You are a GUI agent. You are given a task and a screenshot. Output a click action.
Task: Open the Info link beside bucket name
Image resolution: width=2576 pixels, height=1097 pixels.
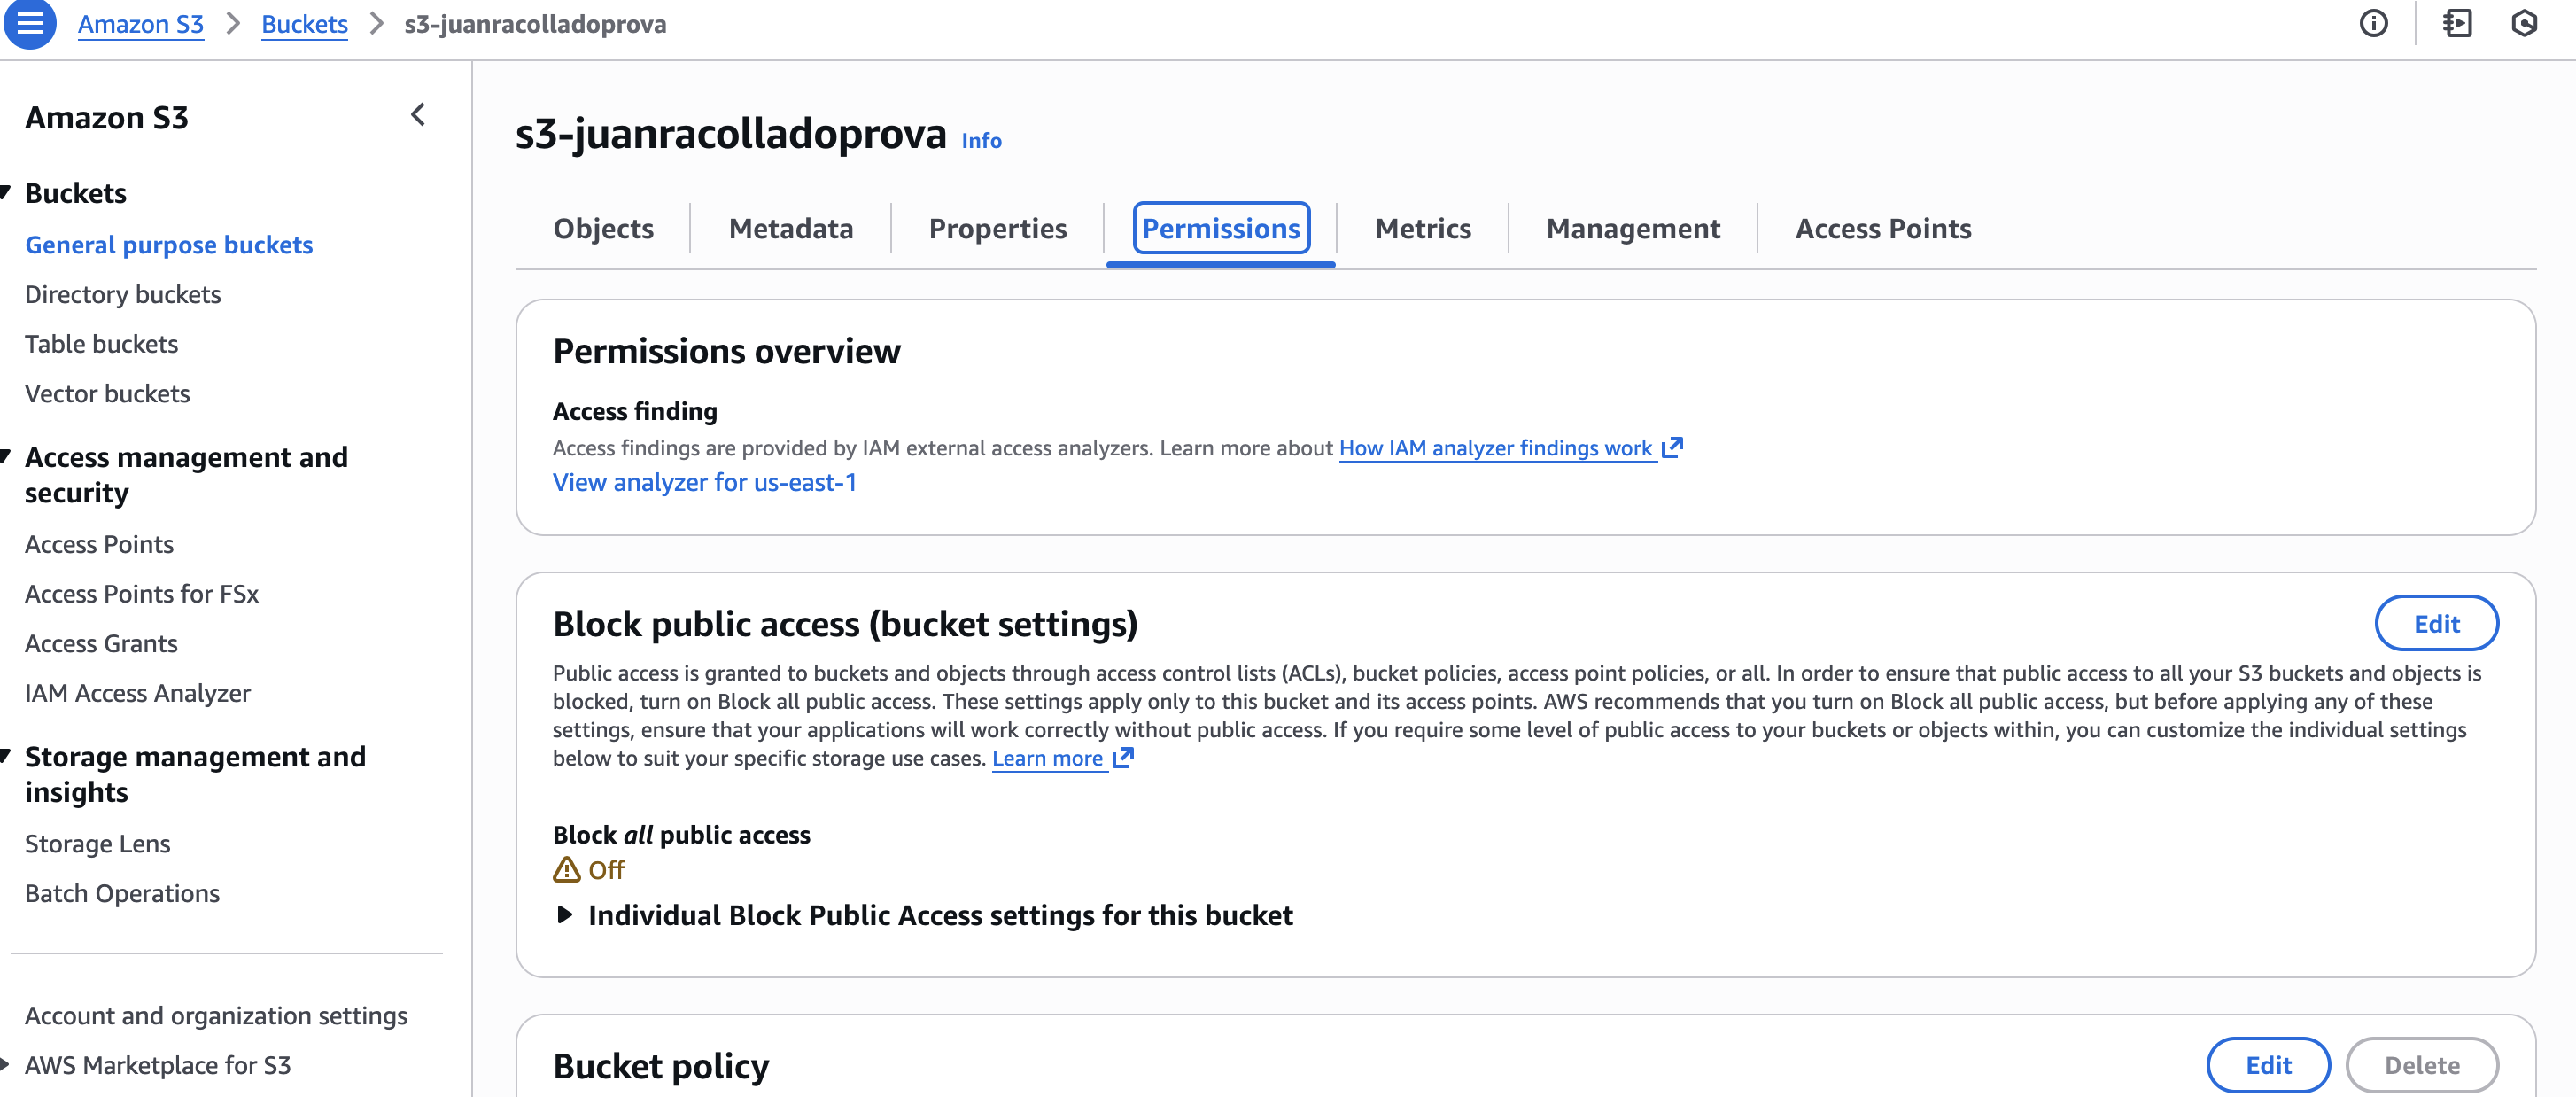[x=981, y=141]
